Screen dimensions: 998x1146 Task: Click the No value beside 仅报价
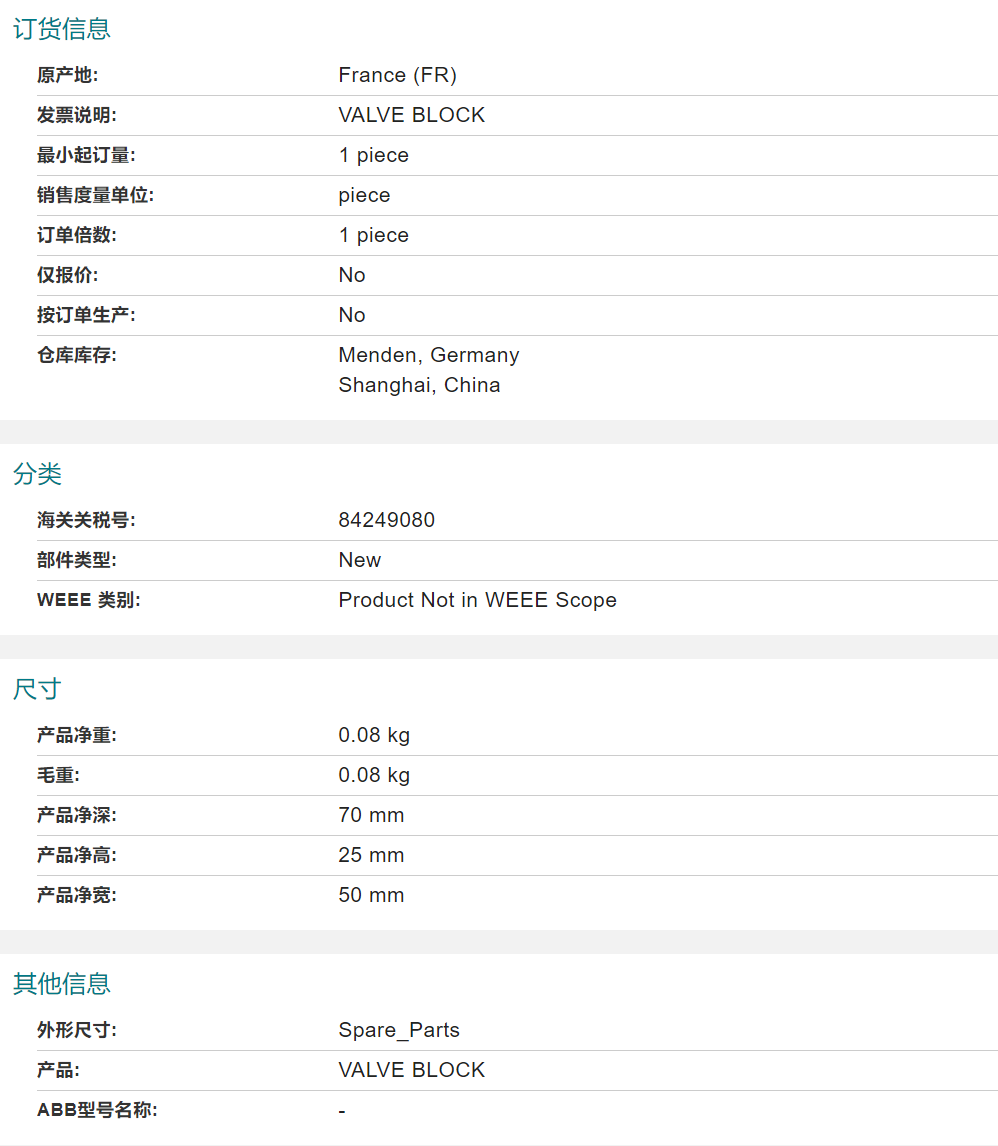(352, 275)
